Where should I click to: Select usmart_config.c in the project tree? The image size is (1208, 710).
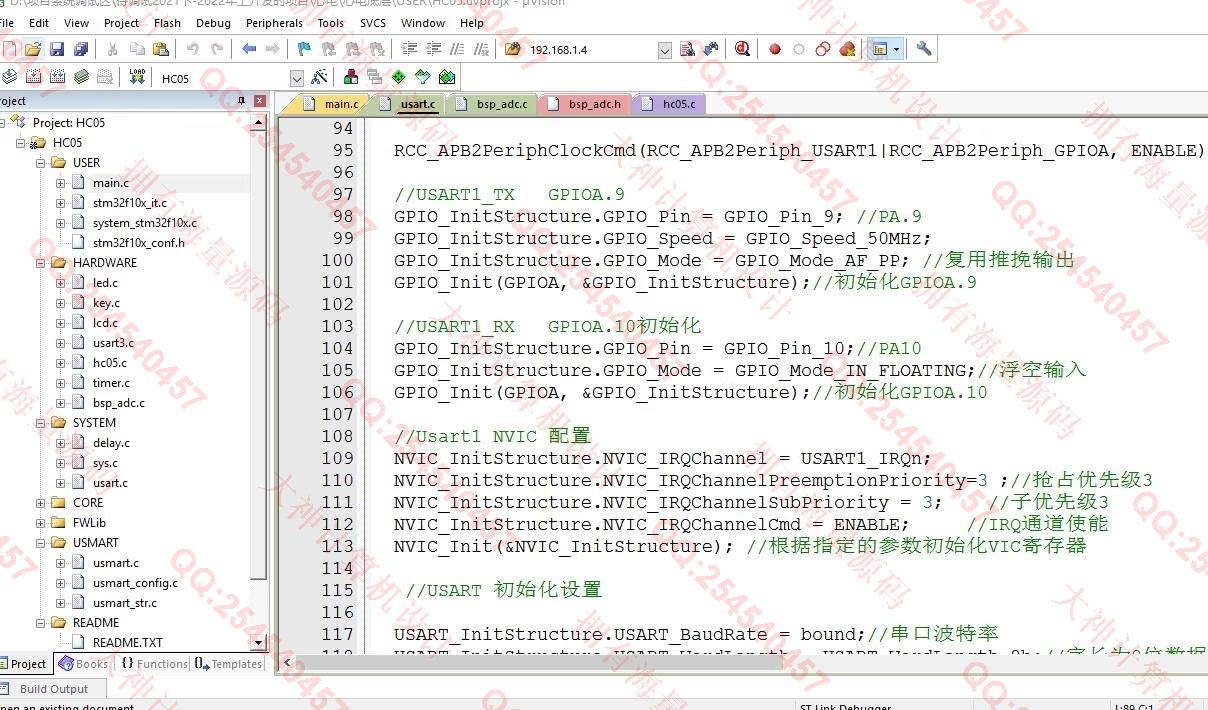(135, 583)
